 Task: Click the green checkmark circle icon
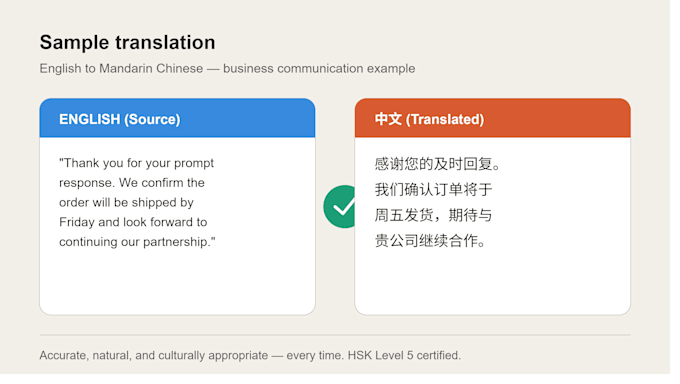tap(340, 207)
